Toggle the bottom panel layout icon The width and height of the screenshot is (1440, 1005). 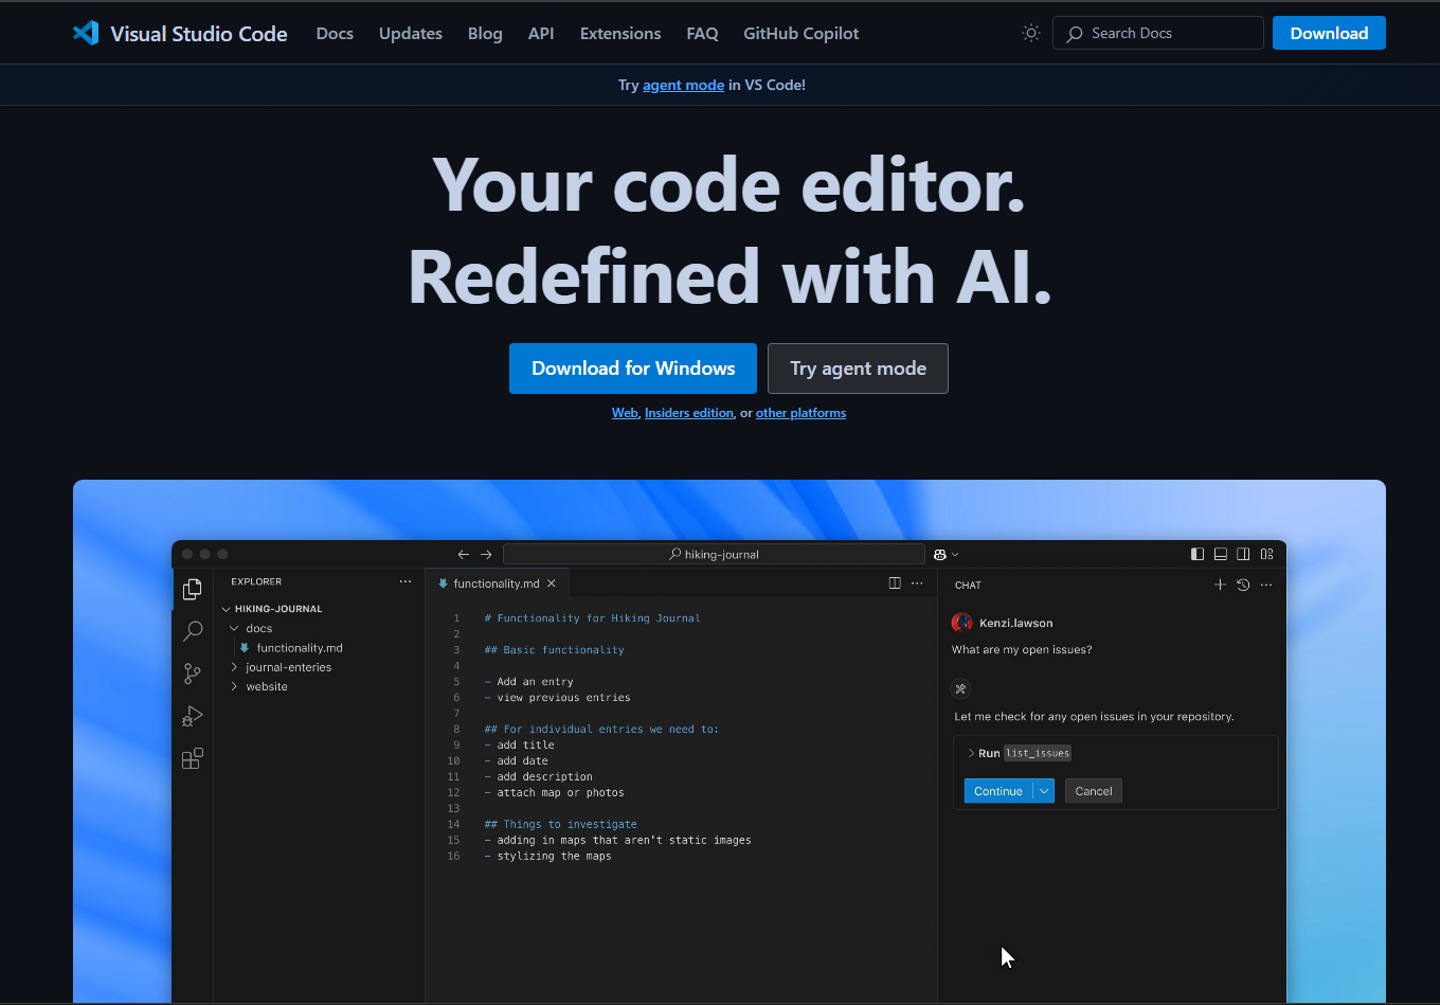click(1220, 554)
